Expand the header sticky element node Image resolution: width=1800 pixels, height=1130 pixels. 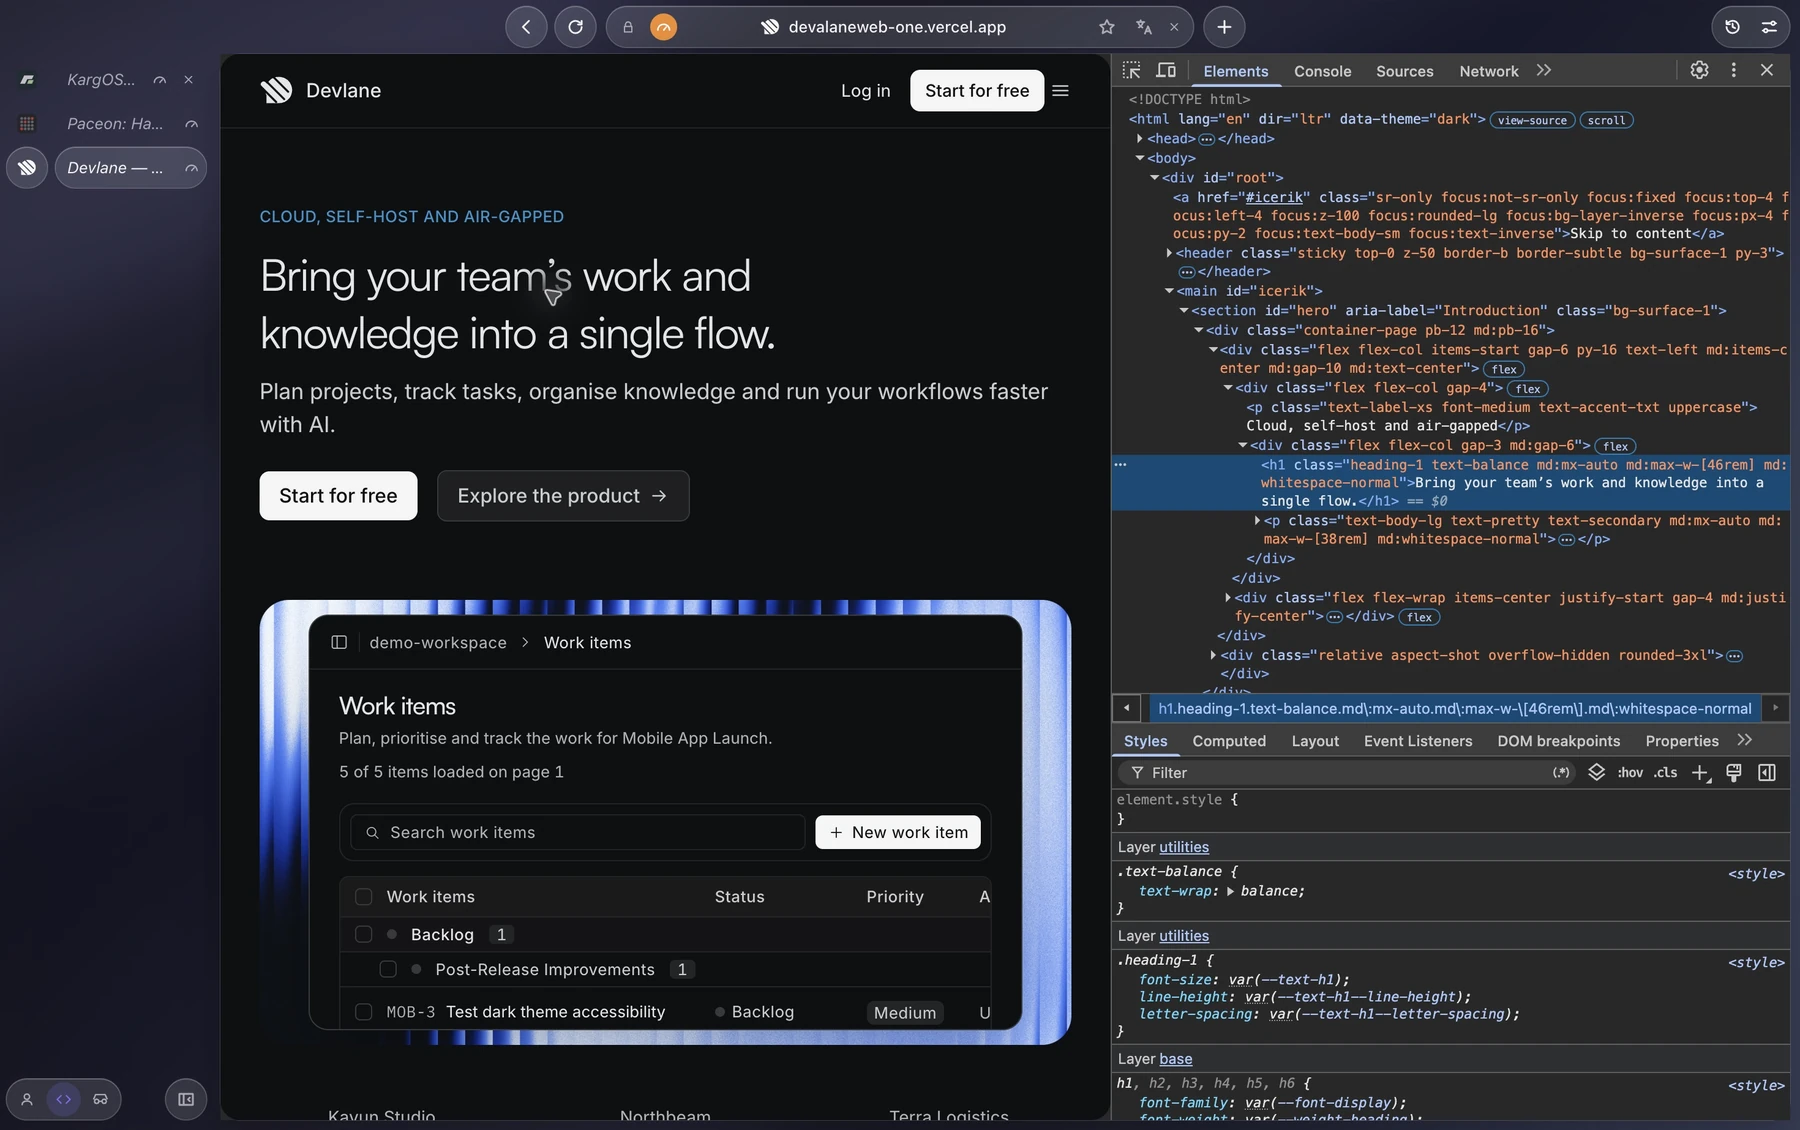click(1169, 253)
